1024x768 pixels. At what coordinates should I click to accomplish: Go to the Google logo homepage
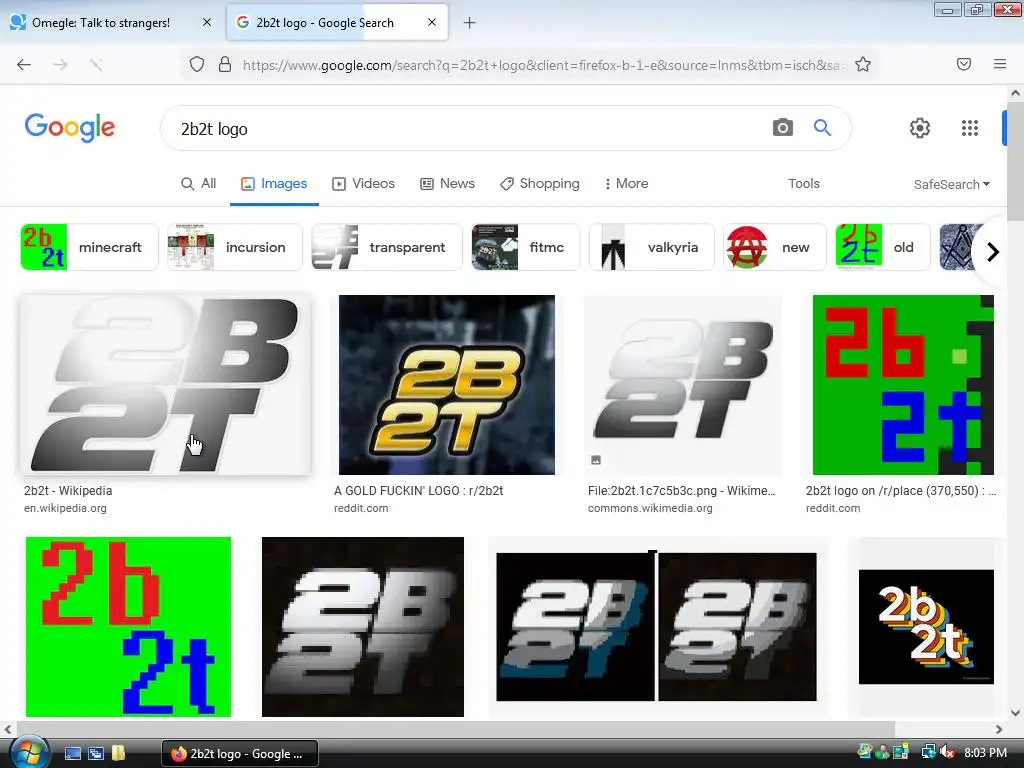pos(70,127)
